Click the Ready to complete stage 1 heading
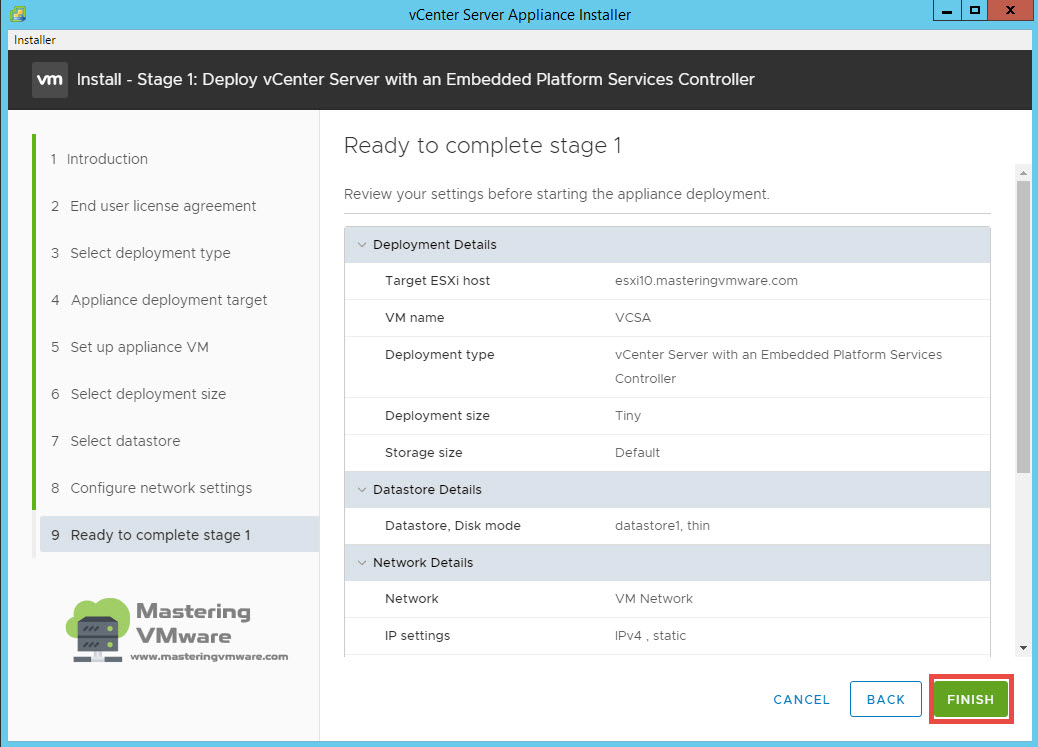The image size is (1038, 747). (x=483, y=145)
